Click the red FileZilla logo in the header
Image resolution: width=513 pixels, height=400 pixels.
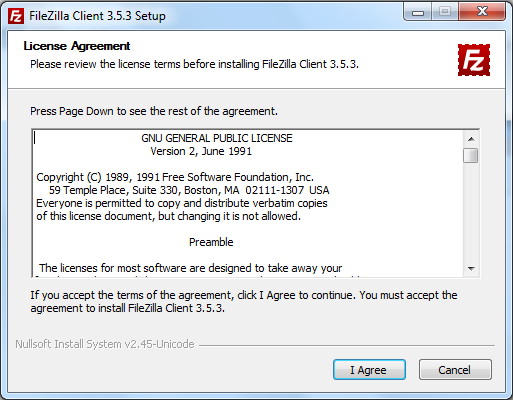click(x=474, y=60)
